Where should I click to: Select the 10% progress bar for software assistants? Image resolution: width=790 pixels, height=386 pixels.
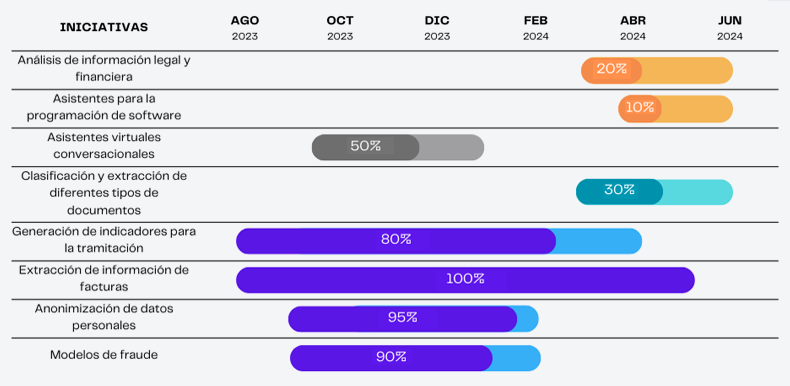(676, 109)
